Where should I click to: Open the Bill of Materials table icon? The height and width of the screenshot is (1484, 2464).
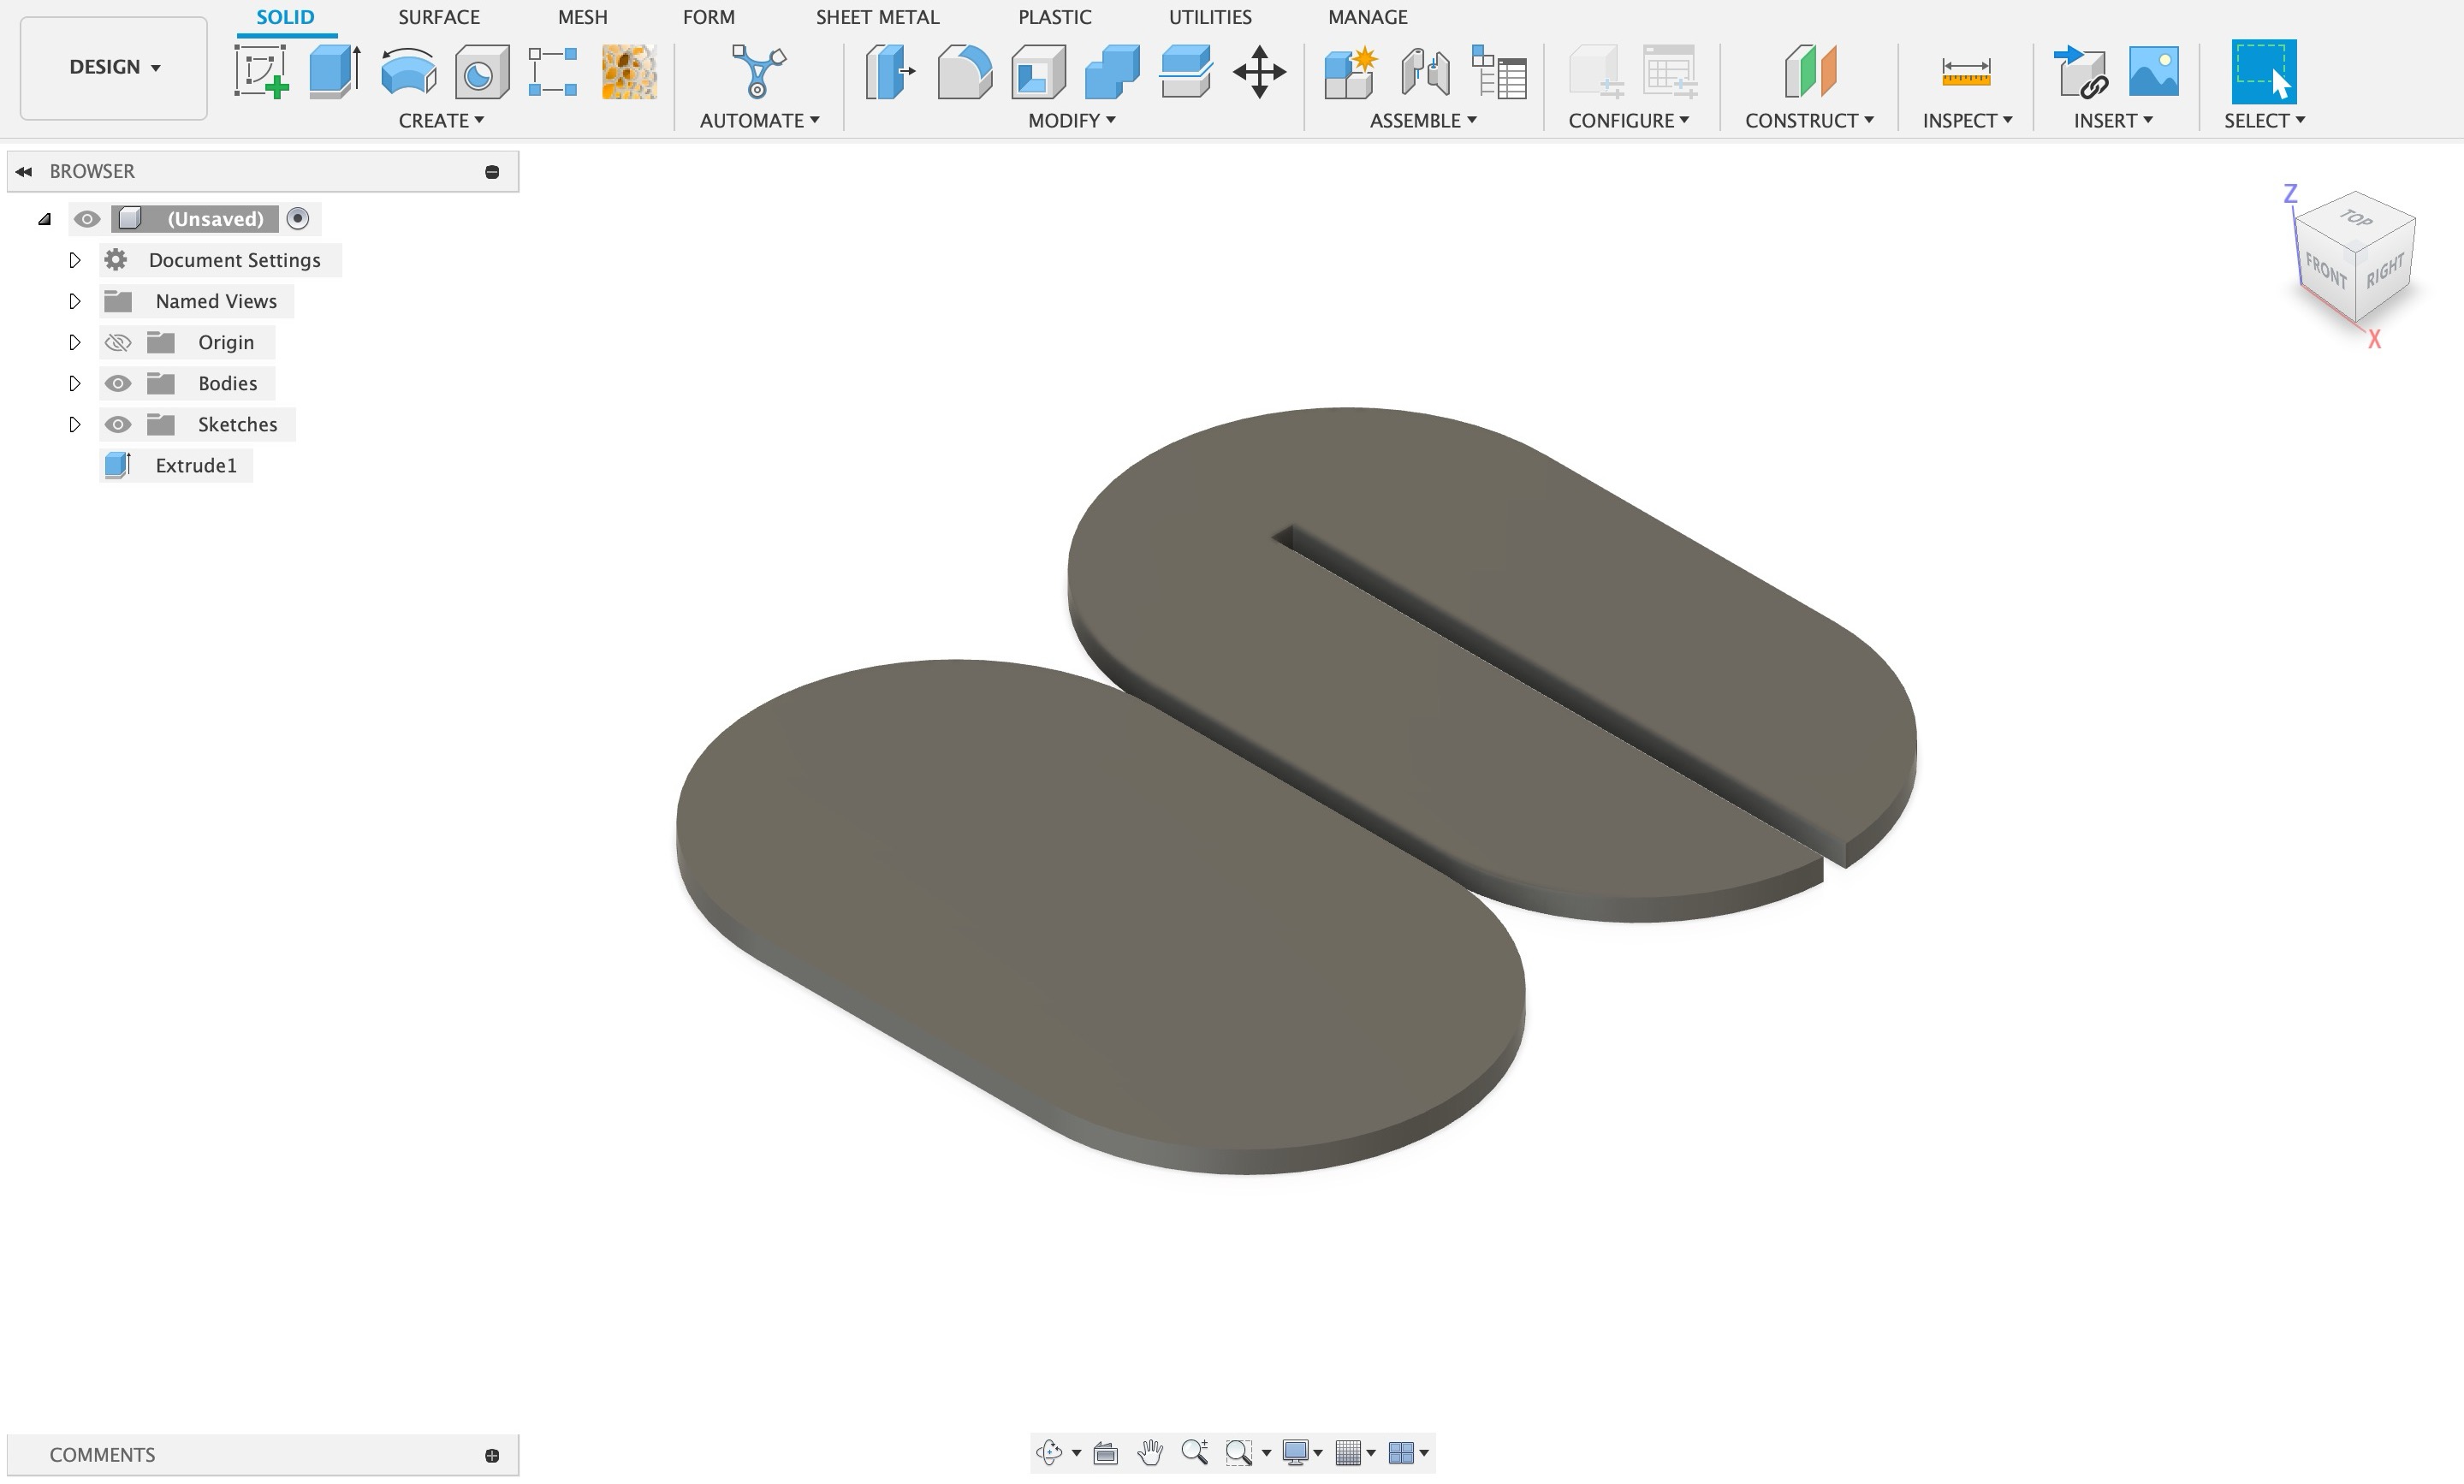point(1499,71)
